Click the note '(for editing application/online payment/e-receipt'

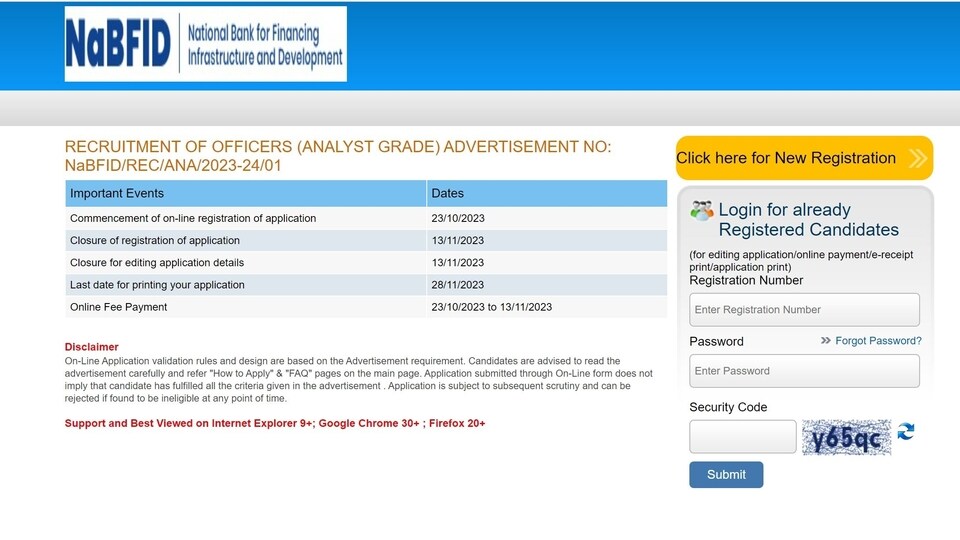[x=801, y=261]
